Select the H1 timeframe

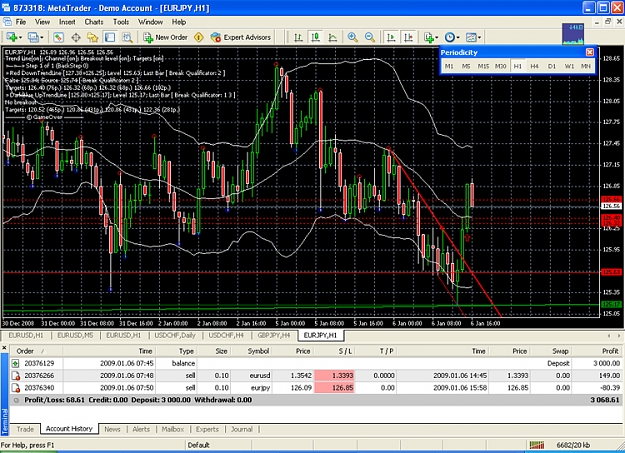coord(517,66)
